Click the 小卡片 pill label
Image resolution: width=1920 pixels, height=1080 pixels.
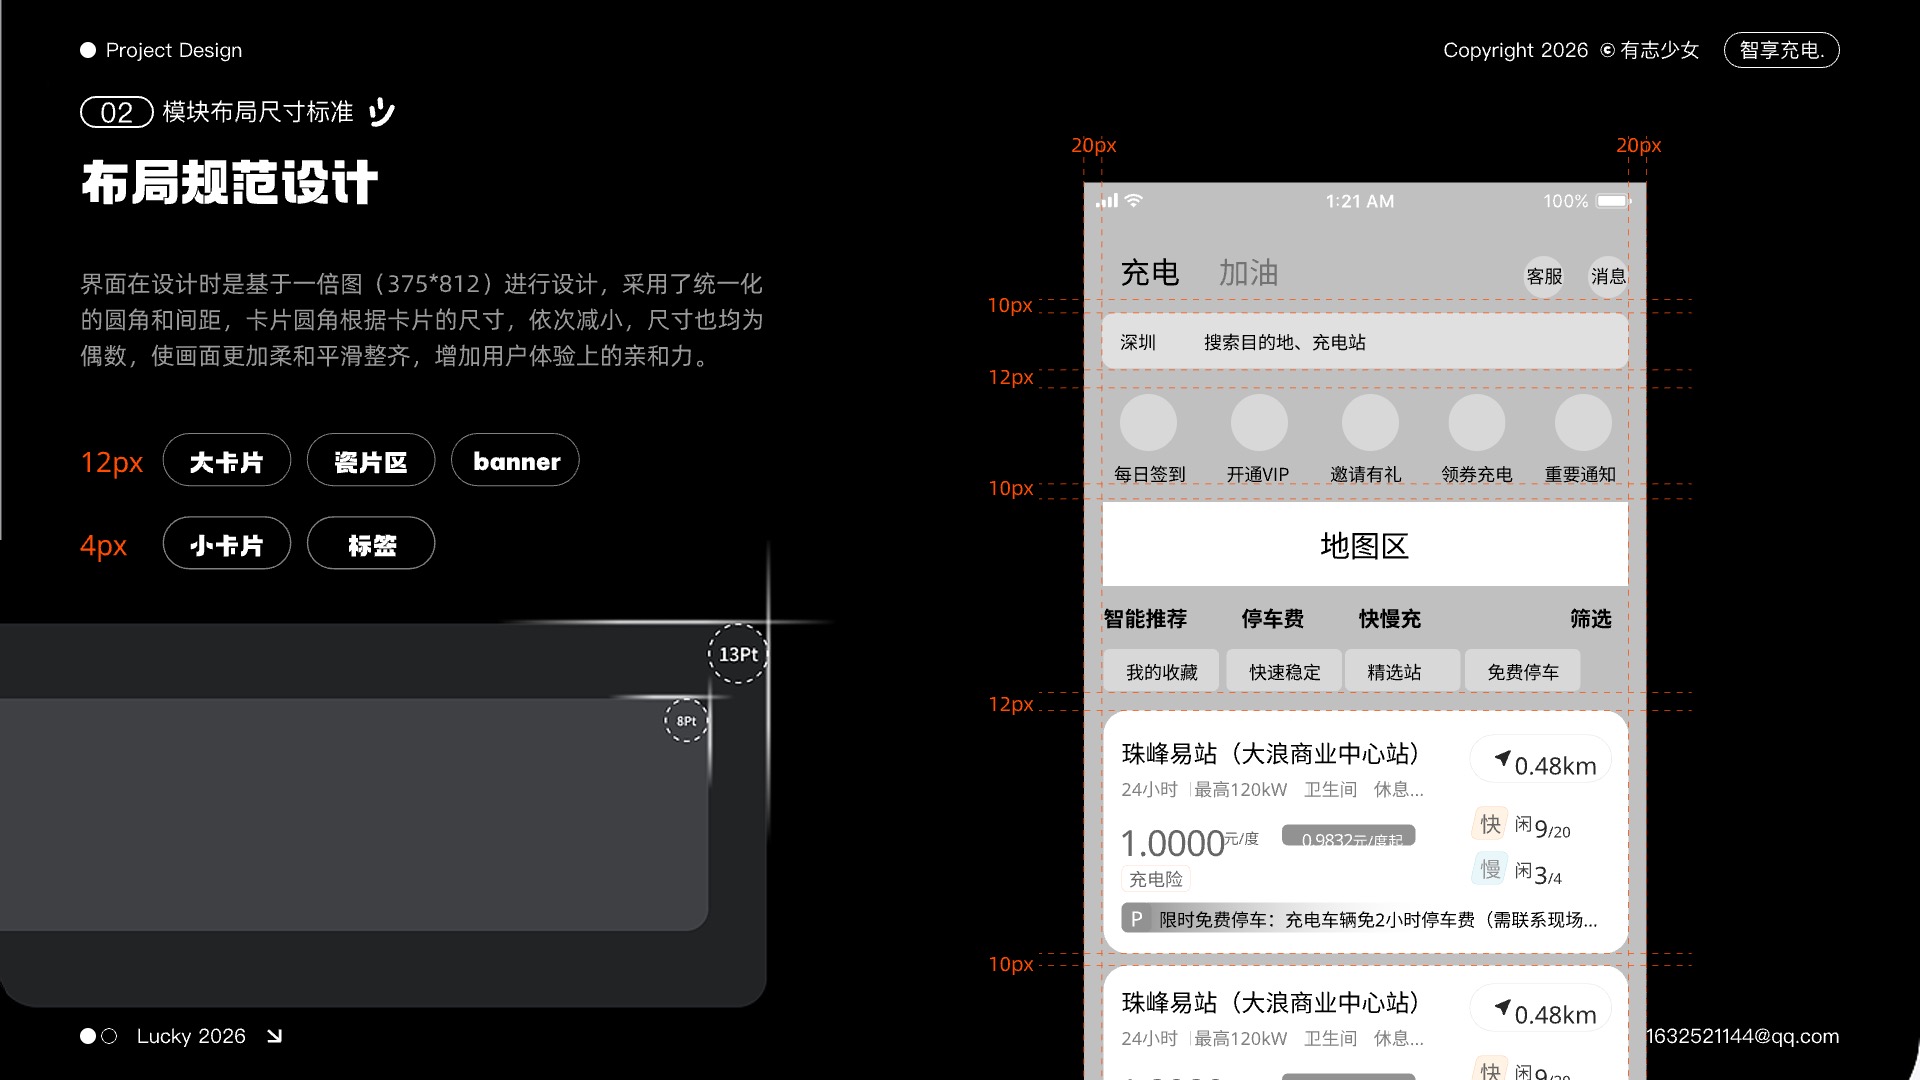click(x=227, y=543)
